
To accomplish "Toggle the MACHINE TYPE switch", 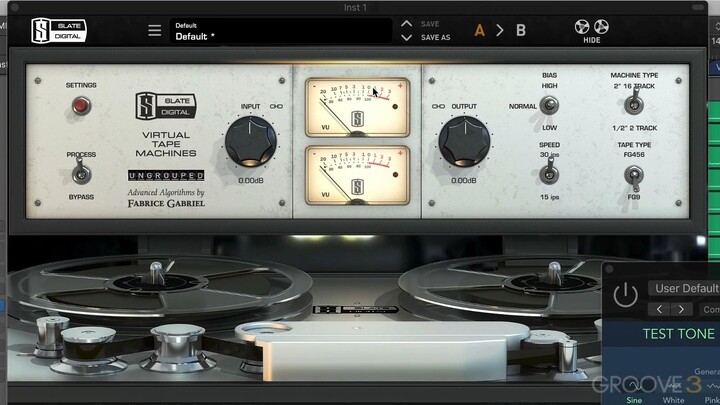I will coord(634,102).
